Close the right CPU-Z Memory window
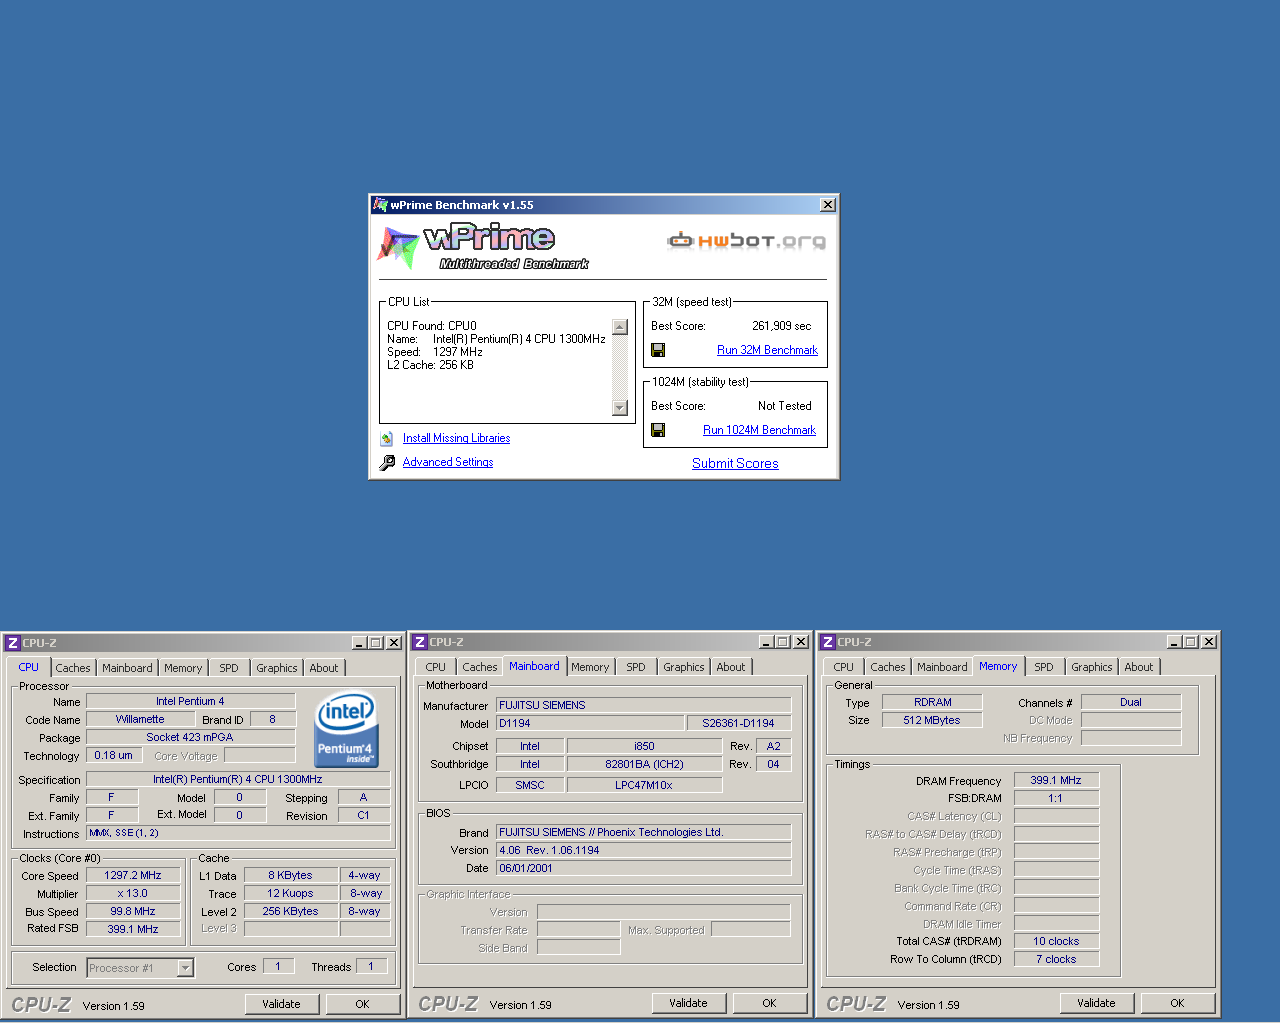This screenshot has width=1280, height=1024. point(1209,642)
